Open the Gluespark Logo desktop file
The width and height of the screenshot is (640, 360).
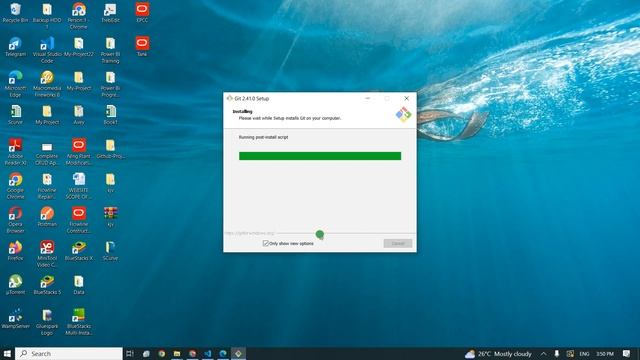pyautogui.click(x=47, y=322)
